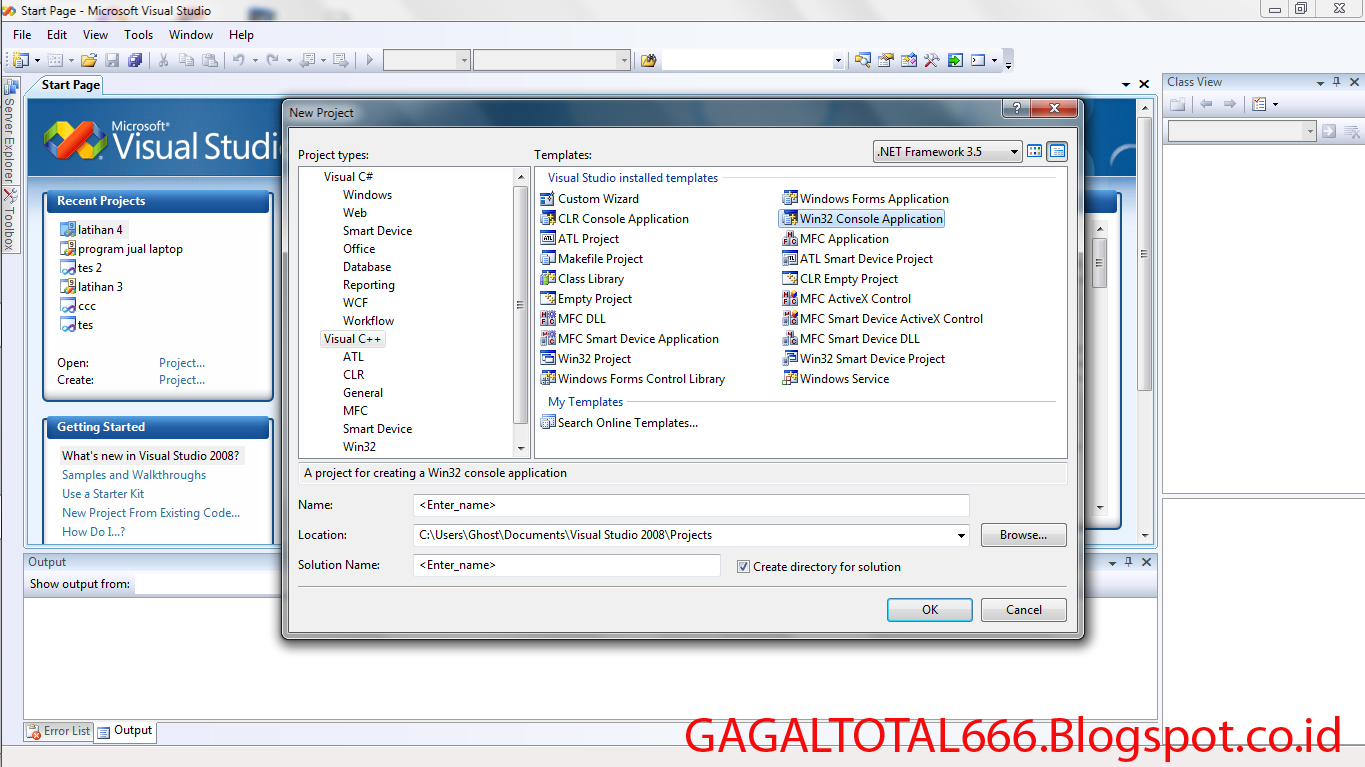Open the Server Explorer side tab

(x=9, y=130)
